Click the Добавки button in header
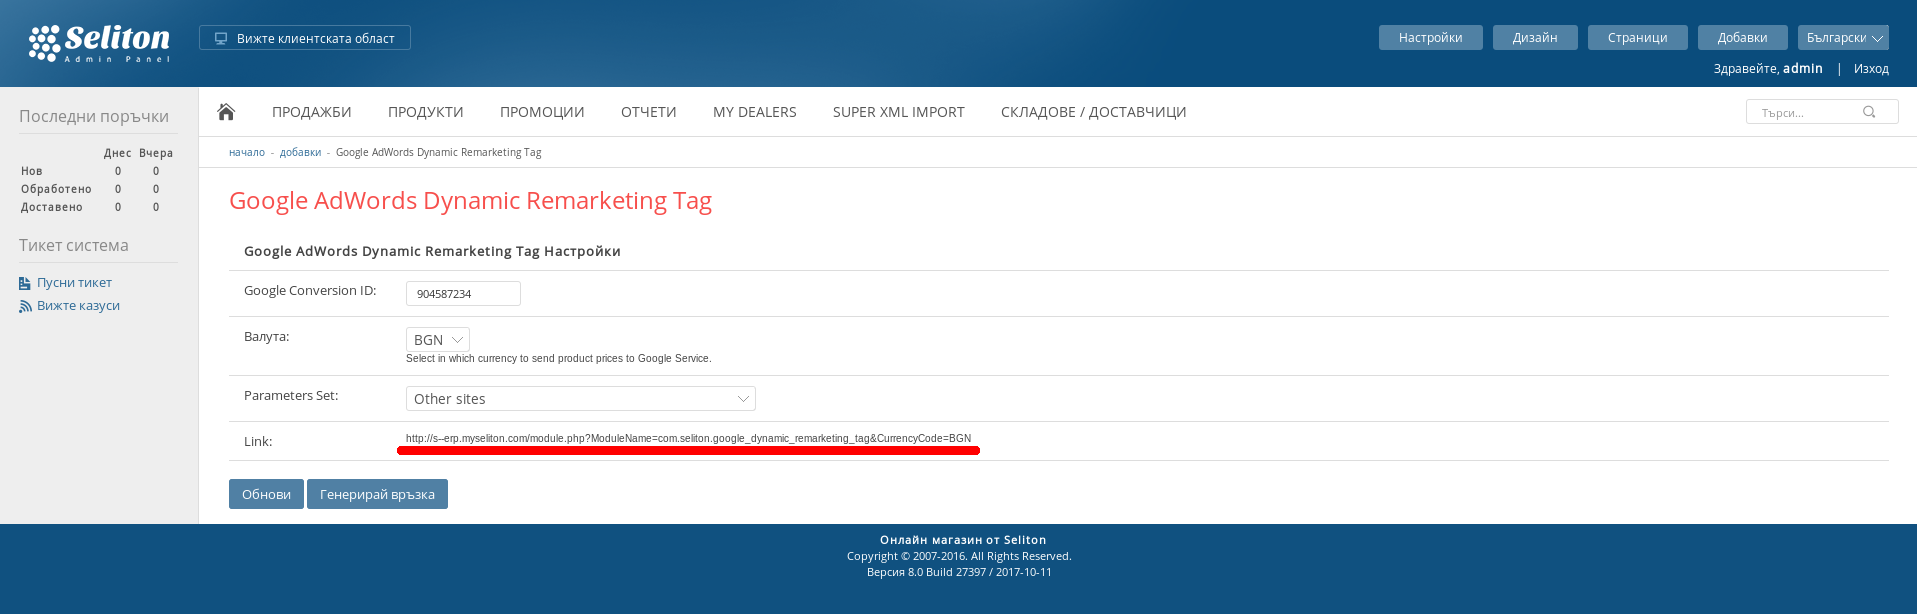This screenshot has height=614, width=1917. pos(1743,38)
